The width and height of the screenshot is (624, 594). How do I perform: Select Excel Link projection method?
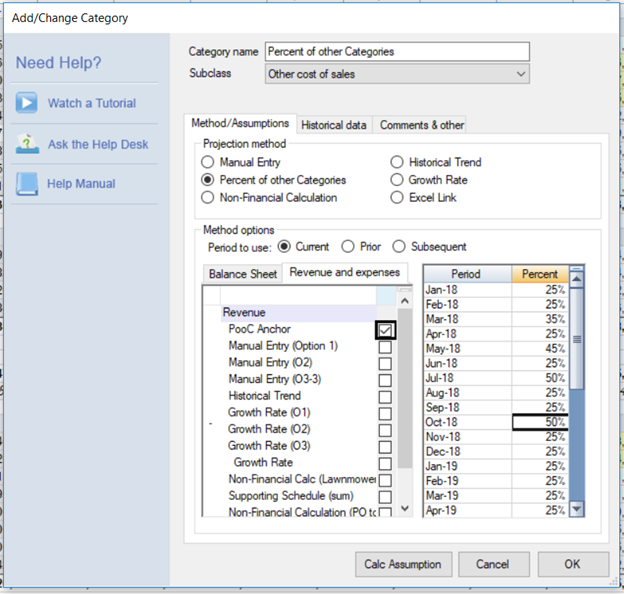397,197
